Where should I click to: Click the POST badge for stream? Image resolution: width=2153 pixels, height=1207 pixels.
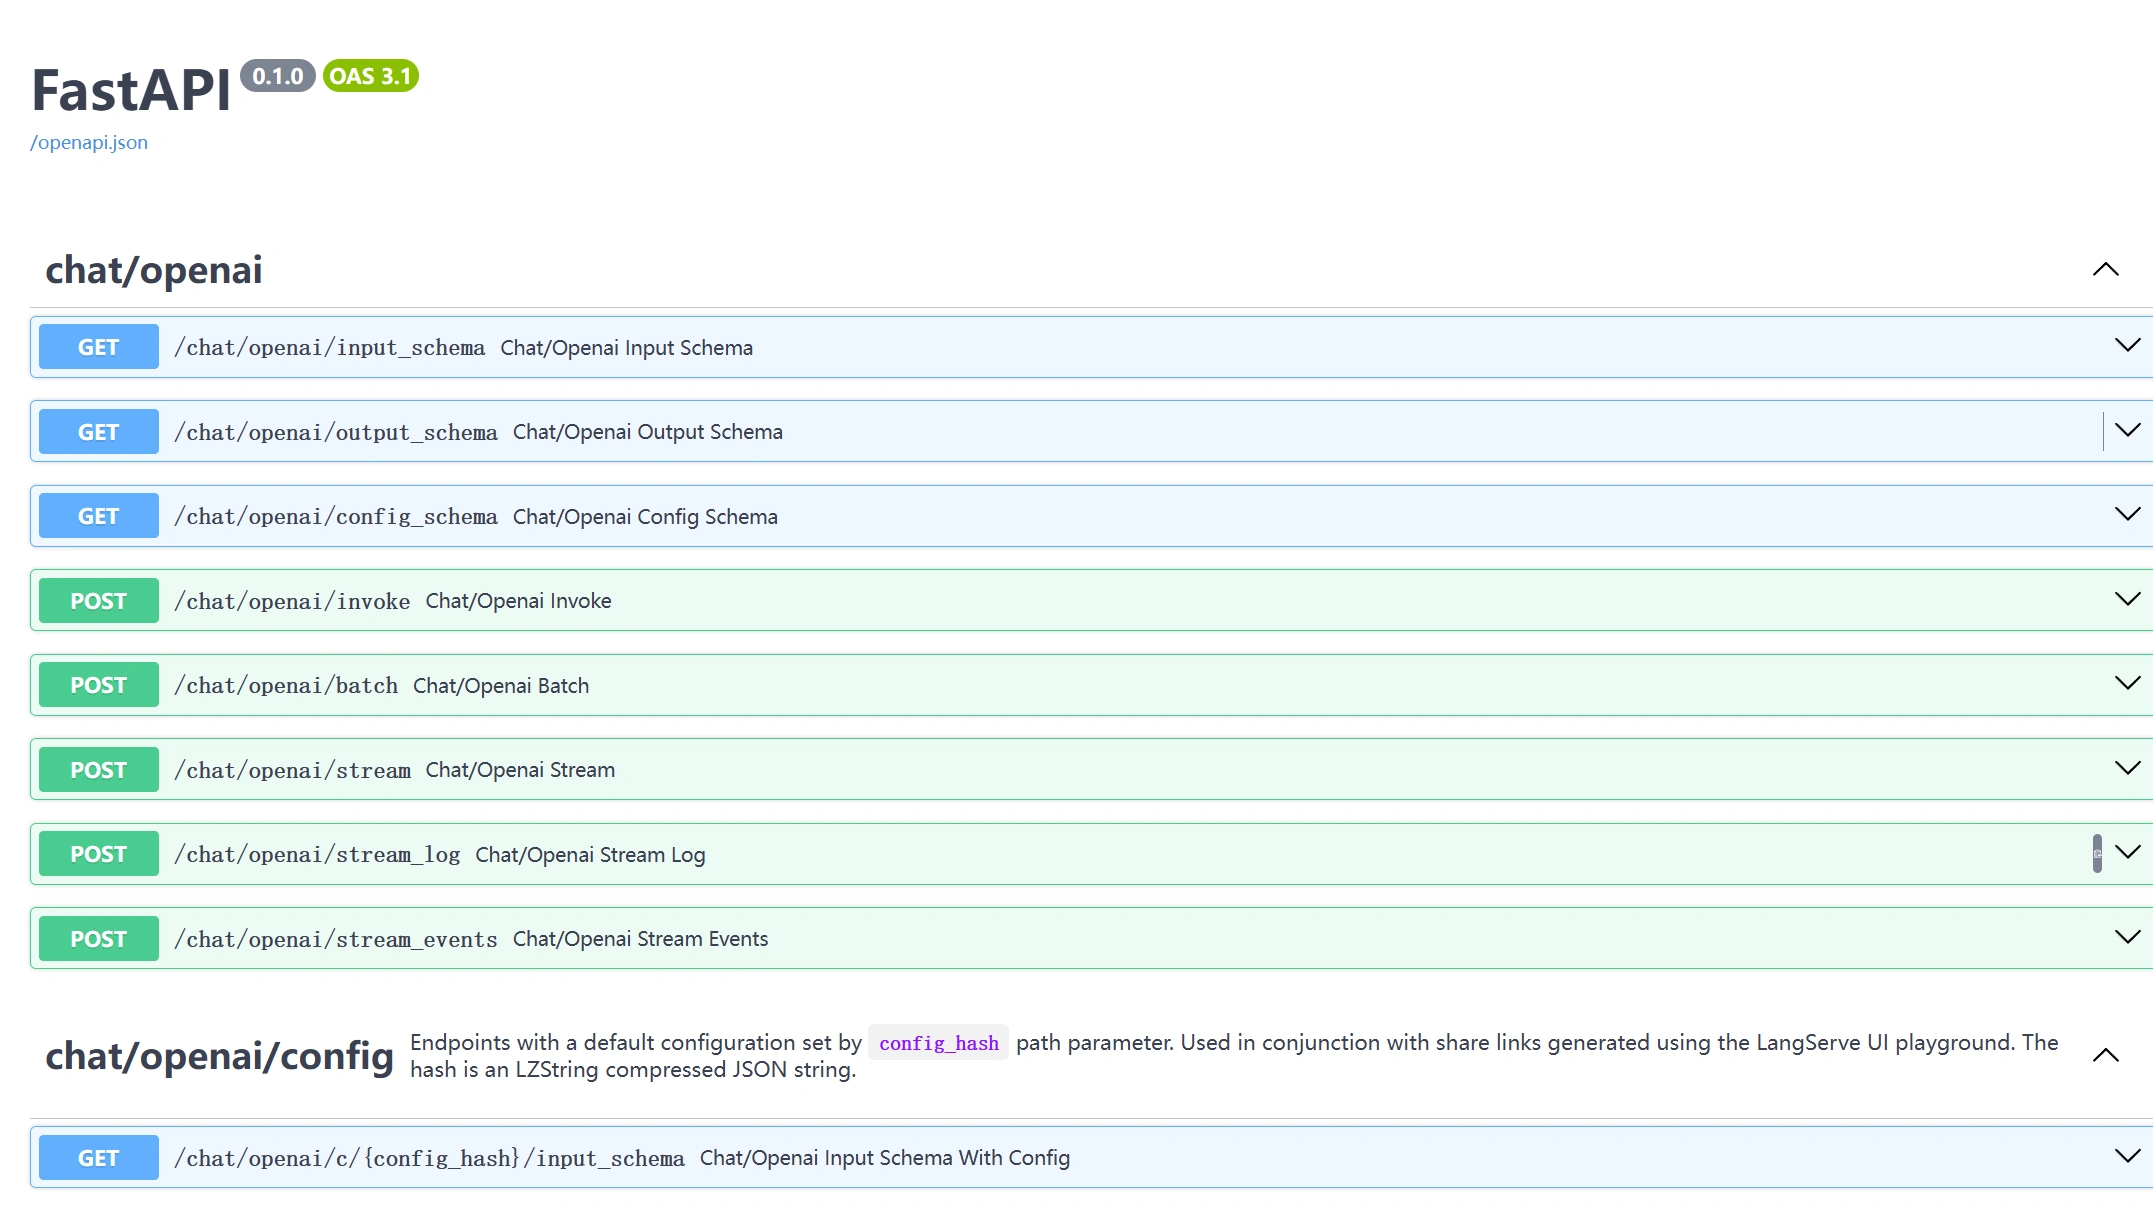98,770
